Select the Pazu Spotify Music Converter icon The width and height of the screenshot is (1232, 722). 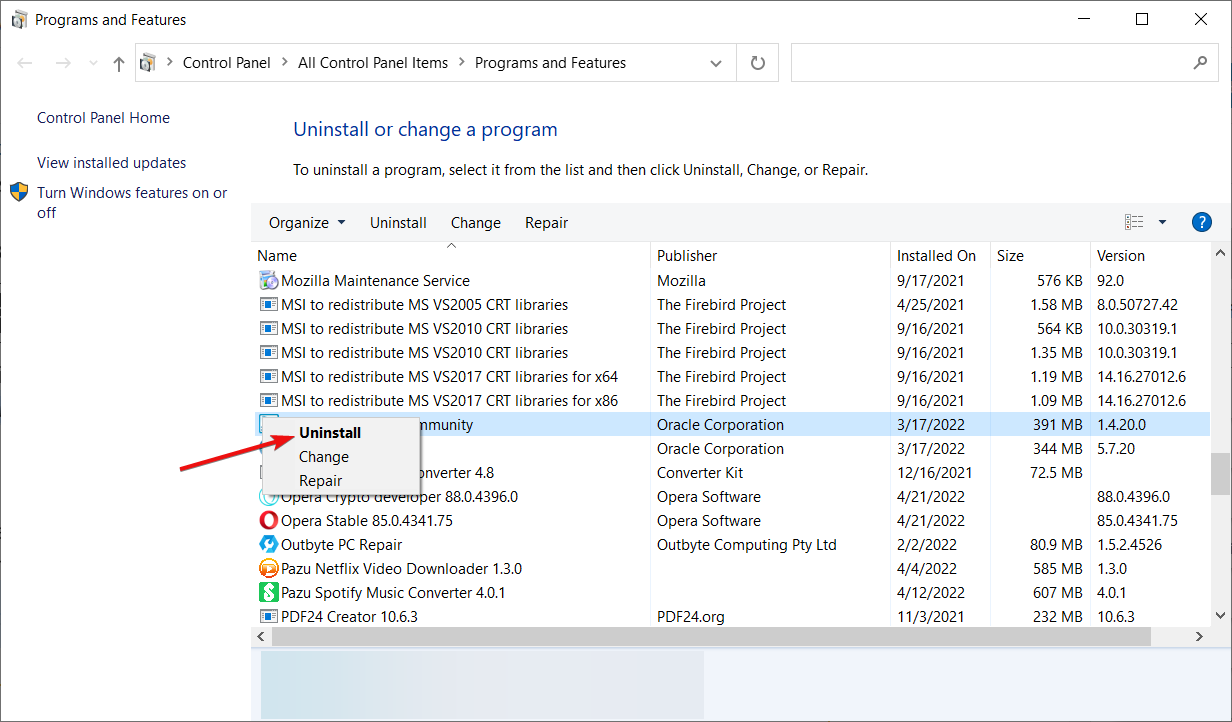pyautogui.click(x=268, y=593)
